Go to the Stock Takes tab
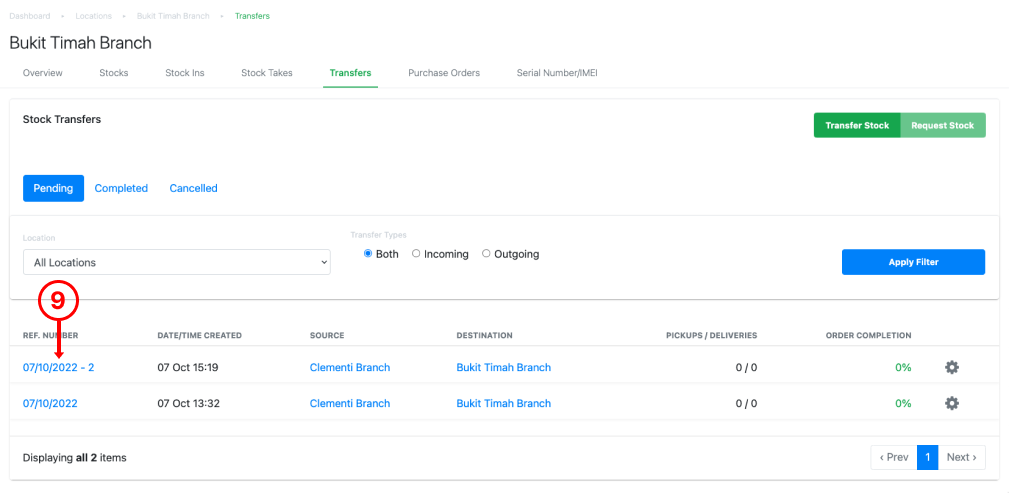Screen dimensions: 1009x493 click(267, 73)
